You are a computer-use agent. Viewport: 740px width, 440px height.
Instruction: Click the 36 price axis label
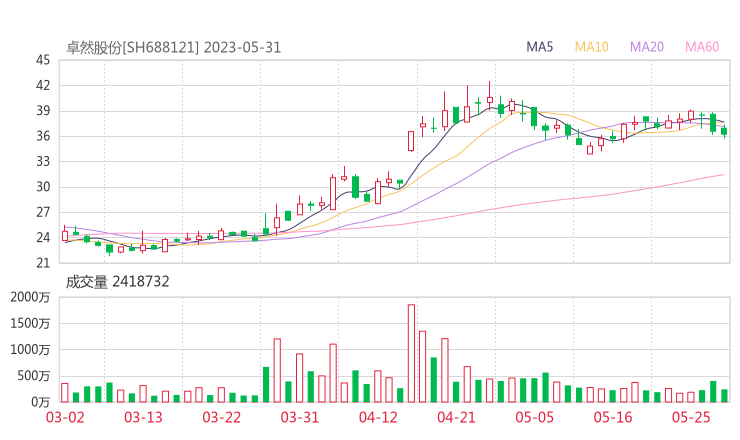tap(43, 136)
